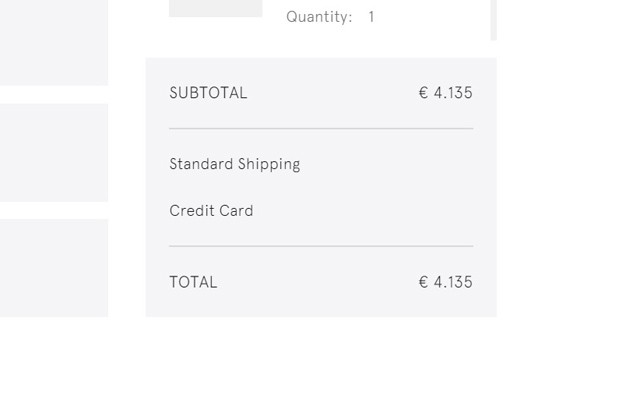
Task: Select the subtotal amount 4.135
Action: click(453, 93)
